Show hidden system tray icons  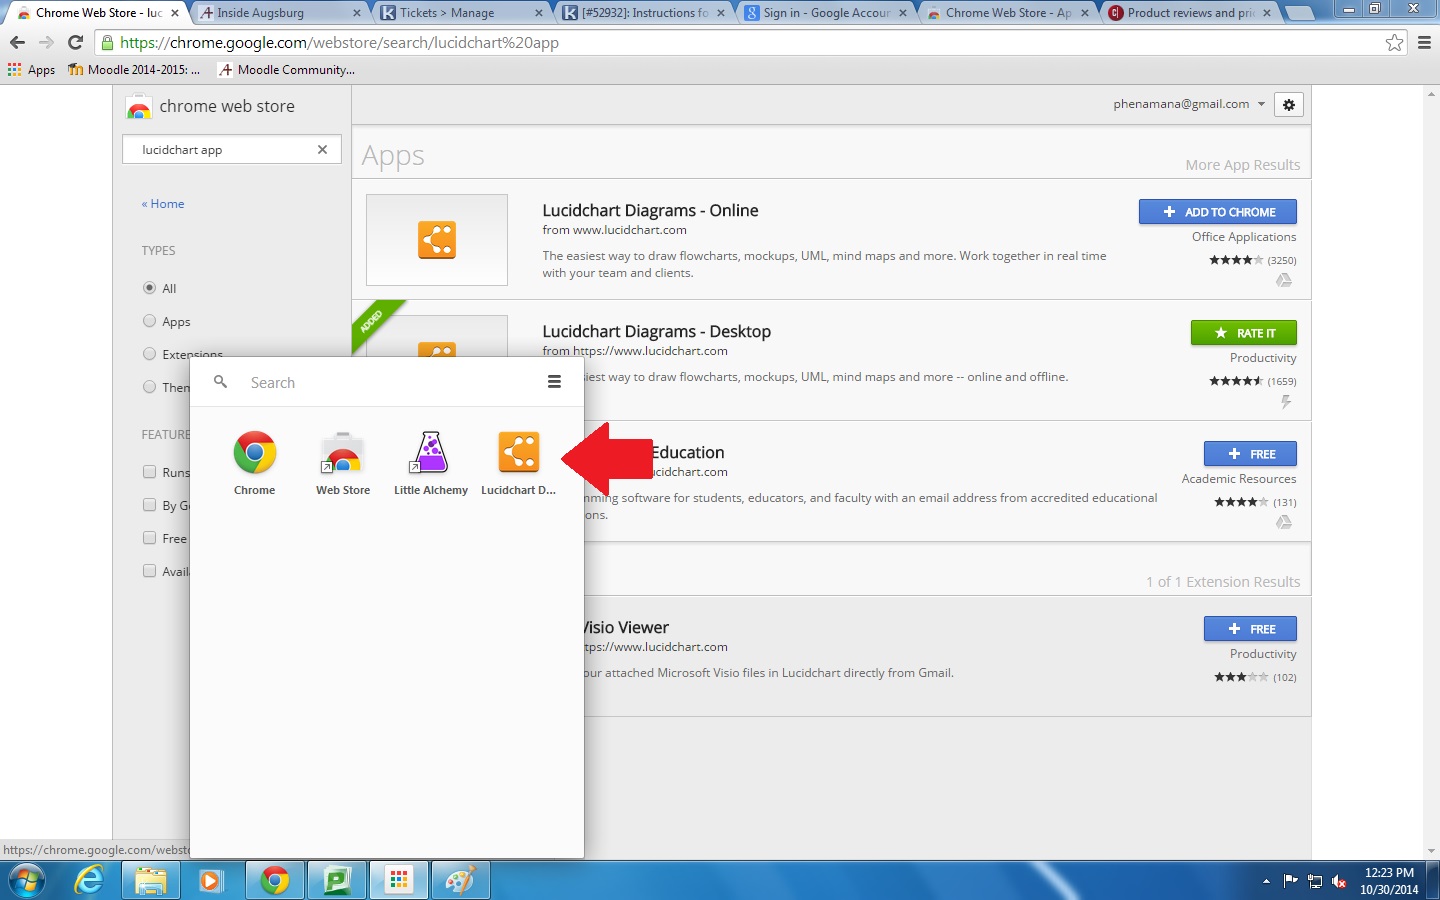click(1266, 881)
